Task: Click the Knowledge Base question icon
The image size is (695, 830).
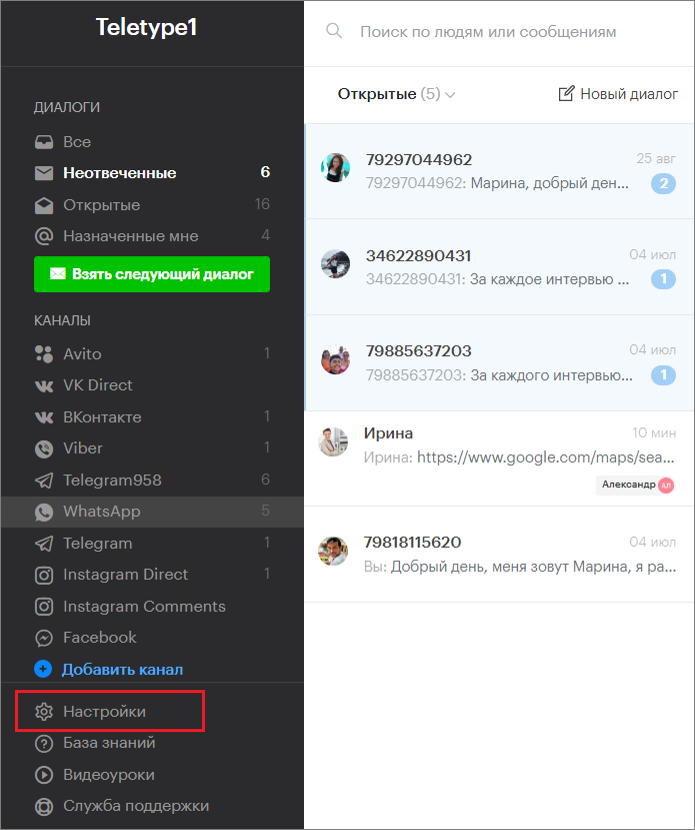Action: coord(44,743)
